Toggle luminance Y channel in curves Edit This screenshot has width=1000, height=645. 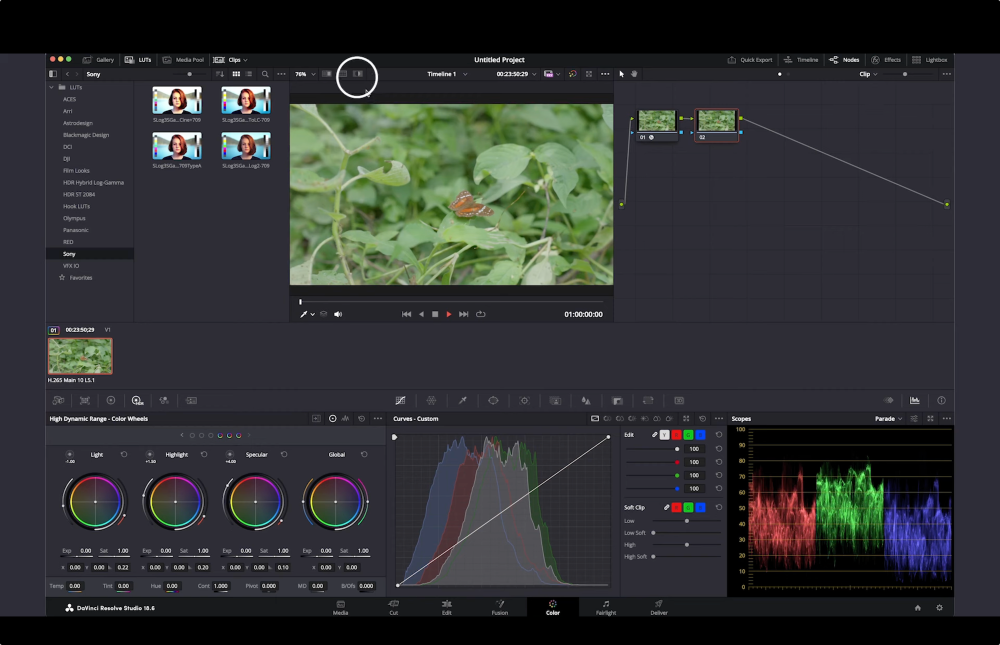click(x=665, y=434)
